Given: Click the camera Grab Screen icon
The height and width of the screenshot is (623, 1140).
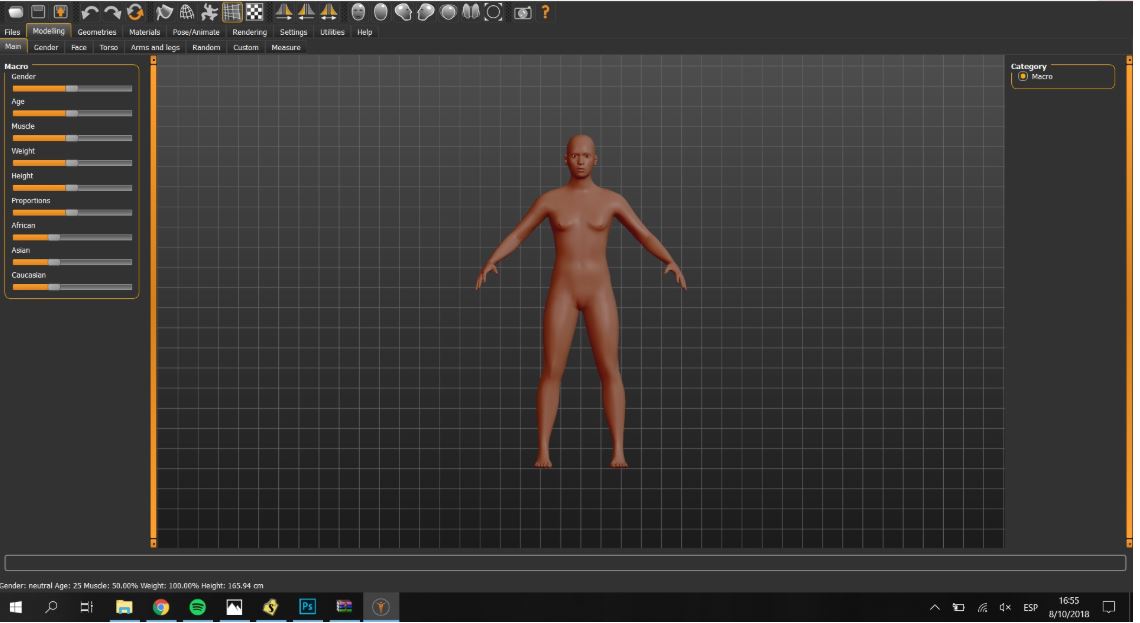Looking at the screenshot, I should point(521,13).
